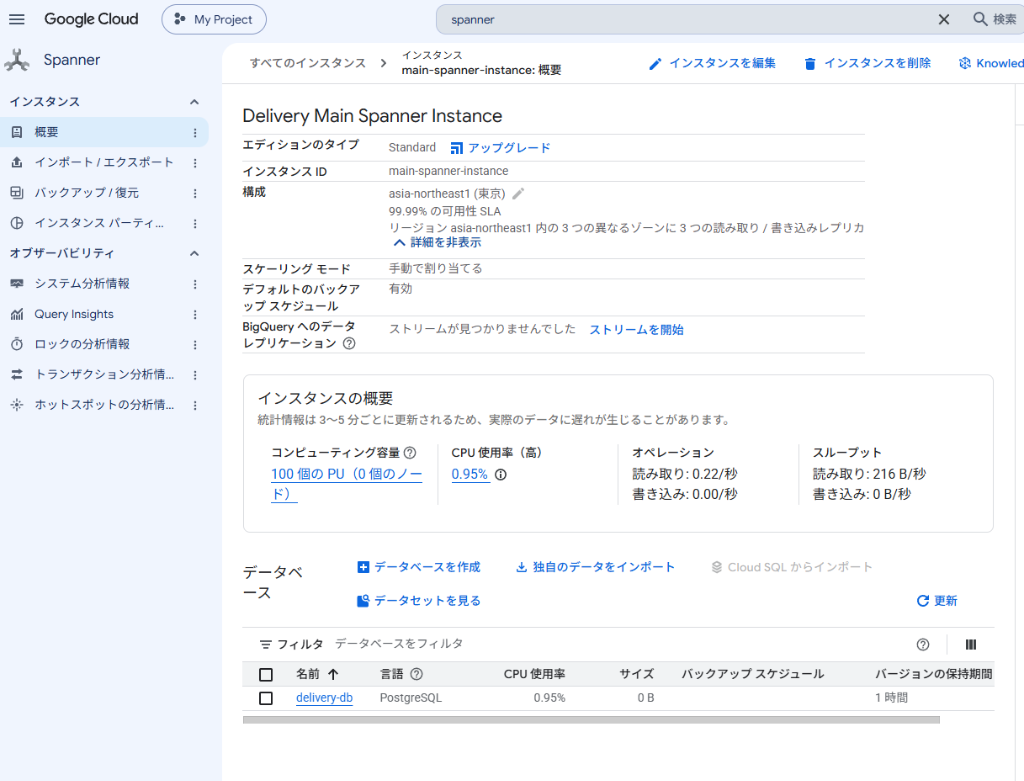Open the My Project selector
The height and width of the screenshot is (781, 1024).
(214, 20)
